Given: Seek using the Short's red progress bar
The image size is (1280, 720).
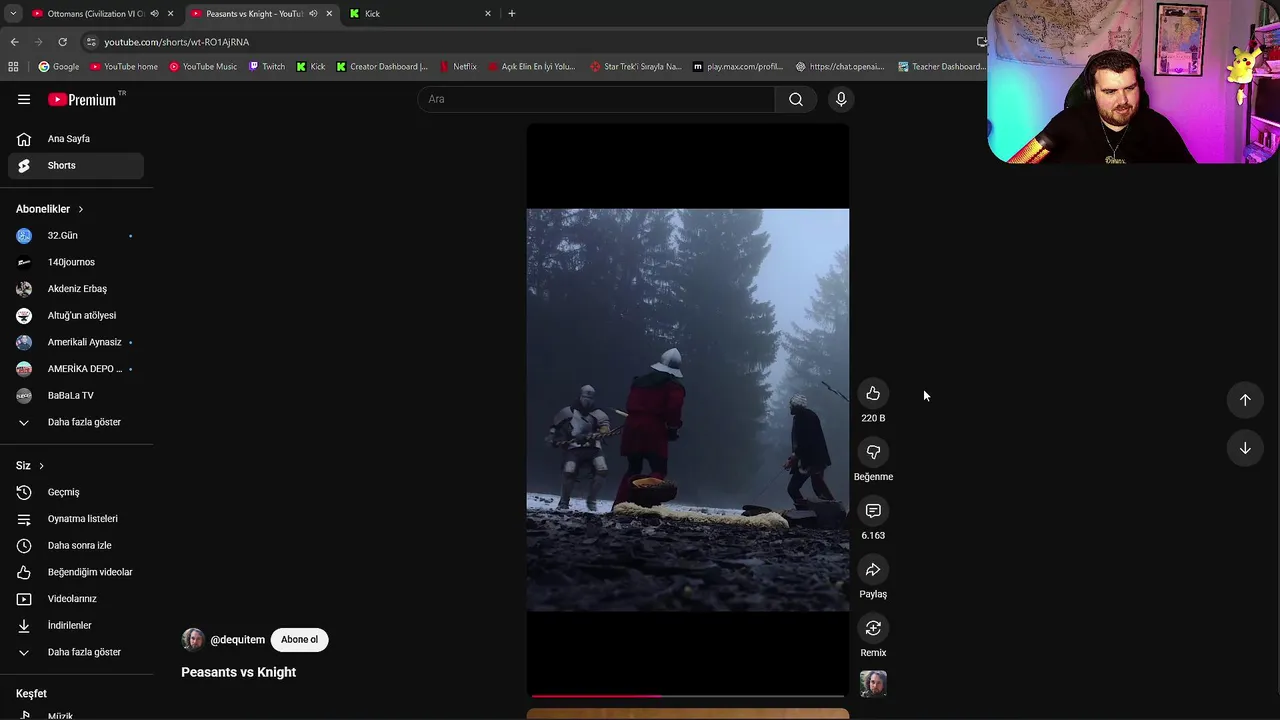Looking at the screenshot, I should point(688,695).
